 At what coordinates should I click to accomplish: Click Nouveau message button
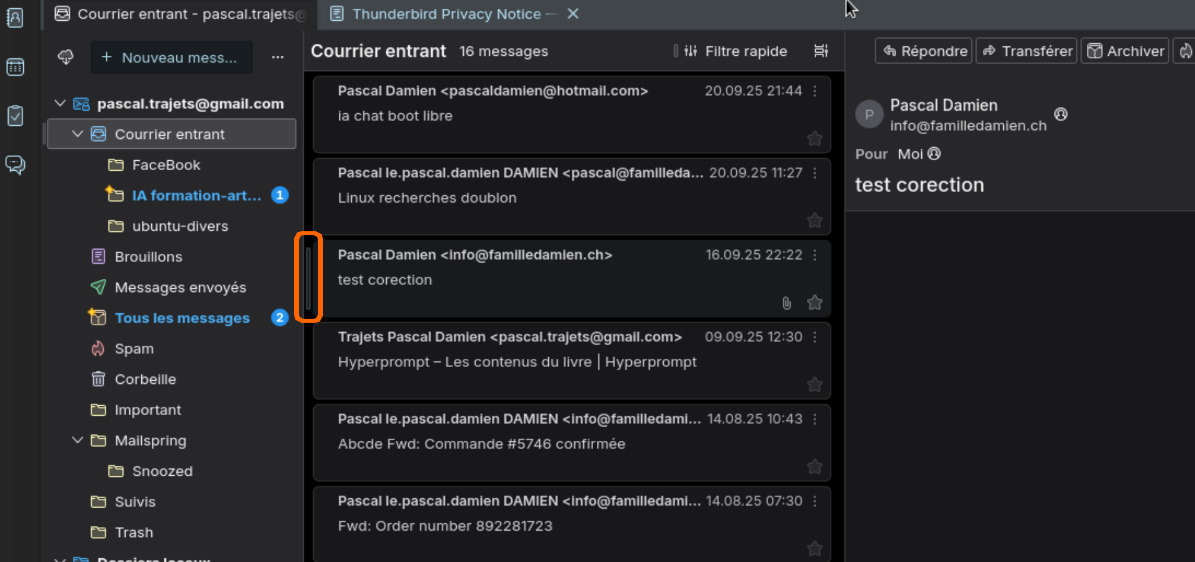(x=171, y=58)
